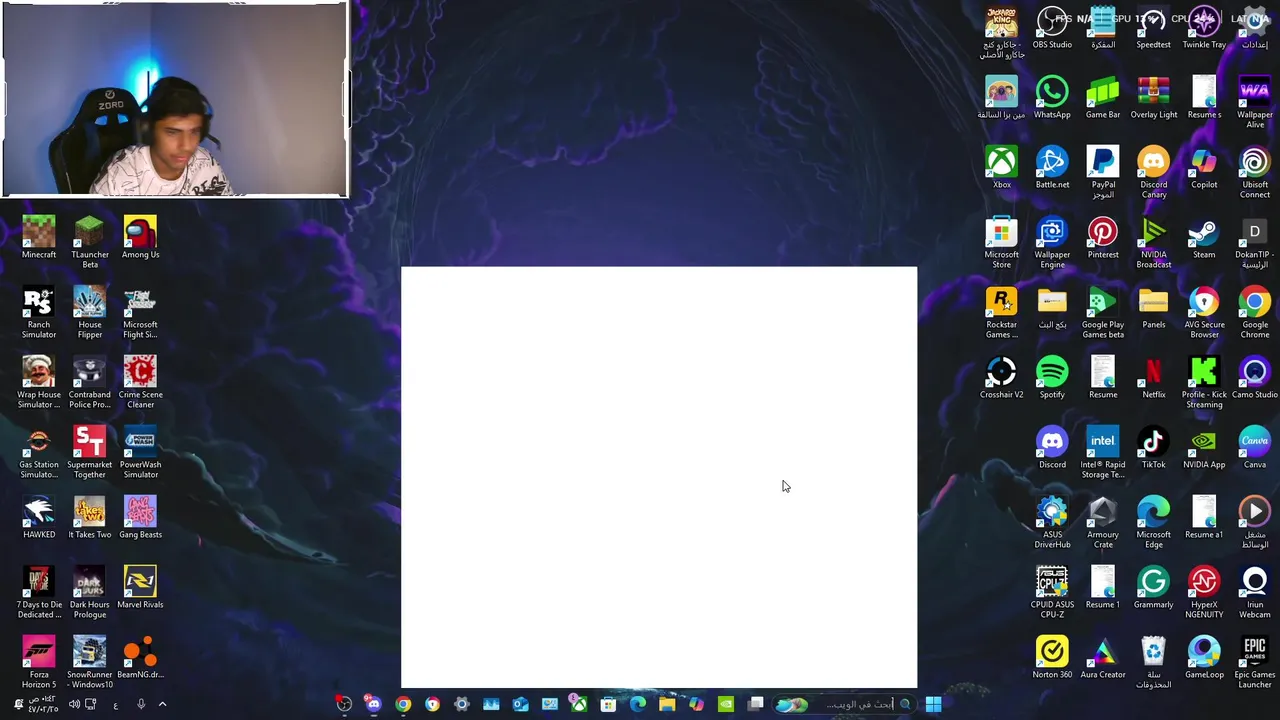Open Microsoft Store desktop shortcut
The width and height of the screenshot is (1280, 720).
point(1001,242)
